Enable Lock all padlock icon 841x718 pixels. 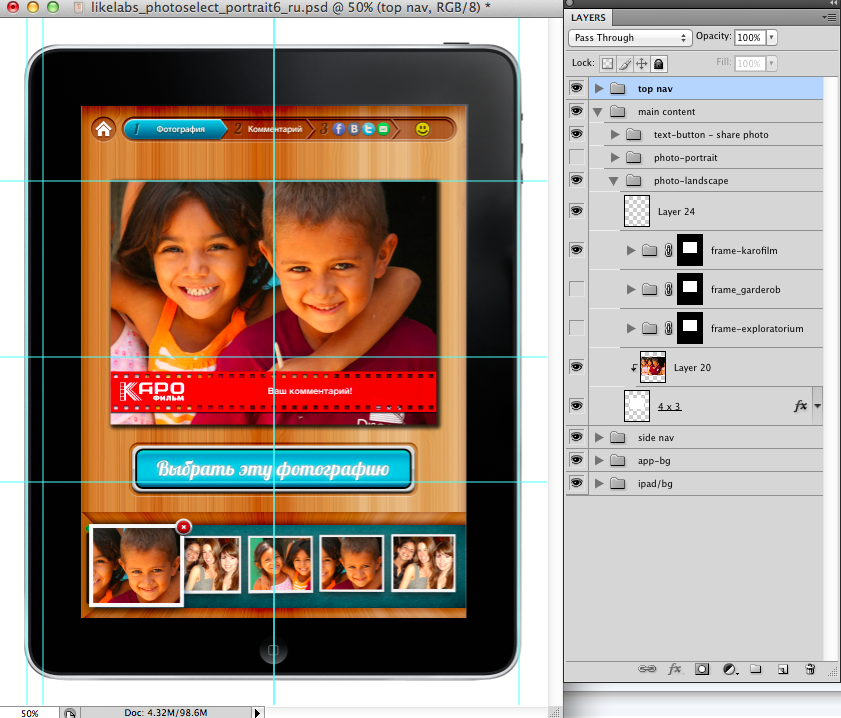[x=658, y=63]
